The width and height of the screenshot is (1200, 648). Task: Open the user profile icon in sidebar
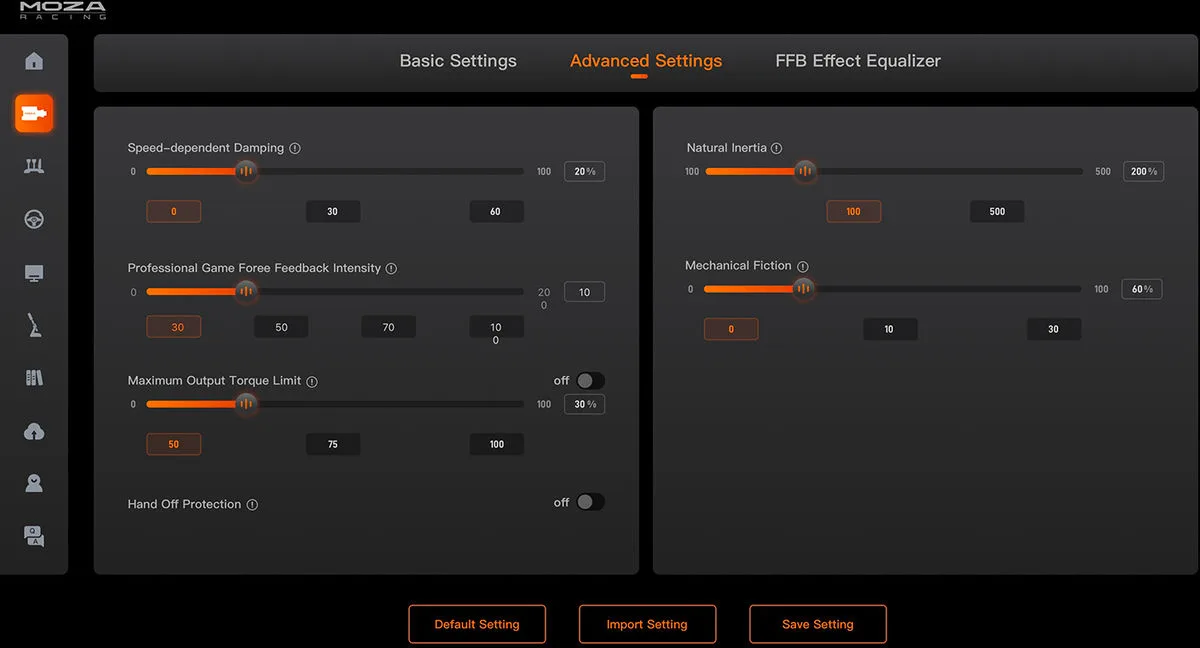point(34,484)
